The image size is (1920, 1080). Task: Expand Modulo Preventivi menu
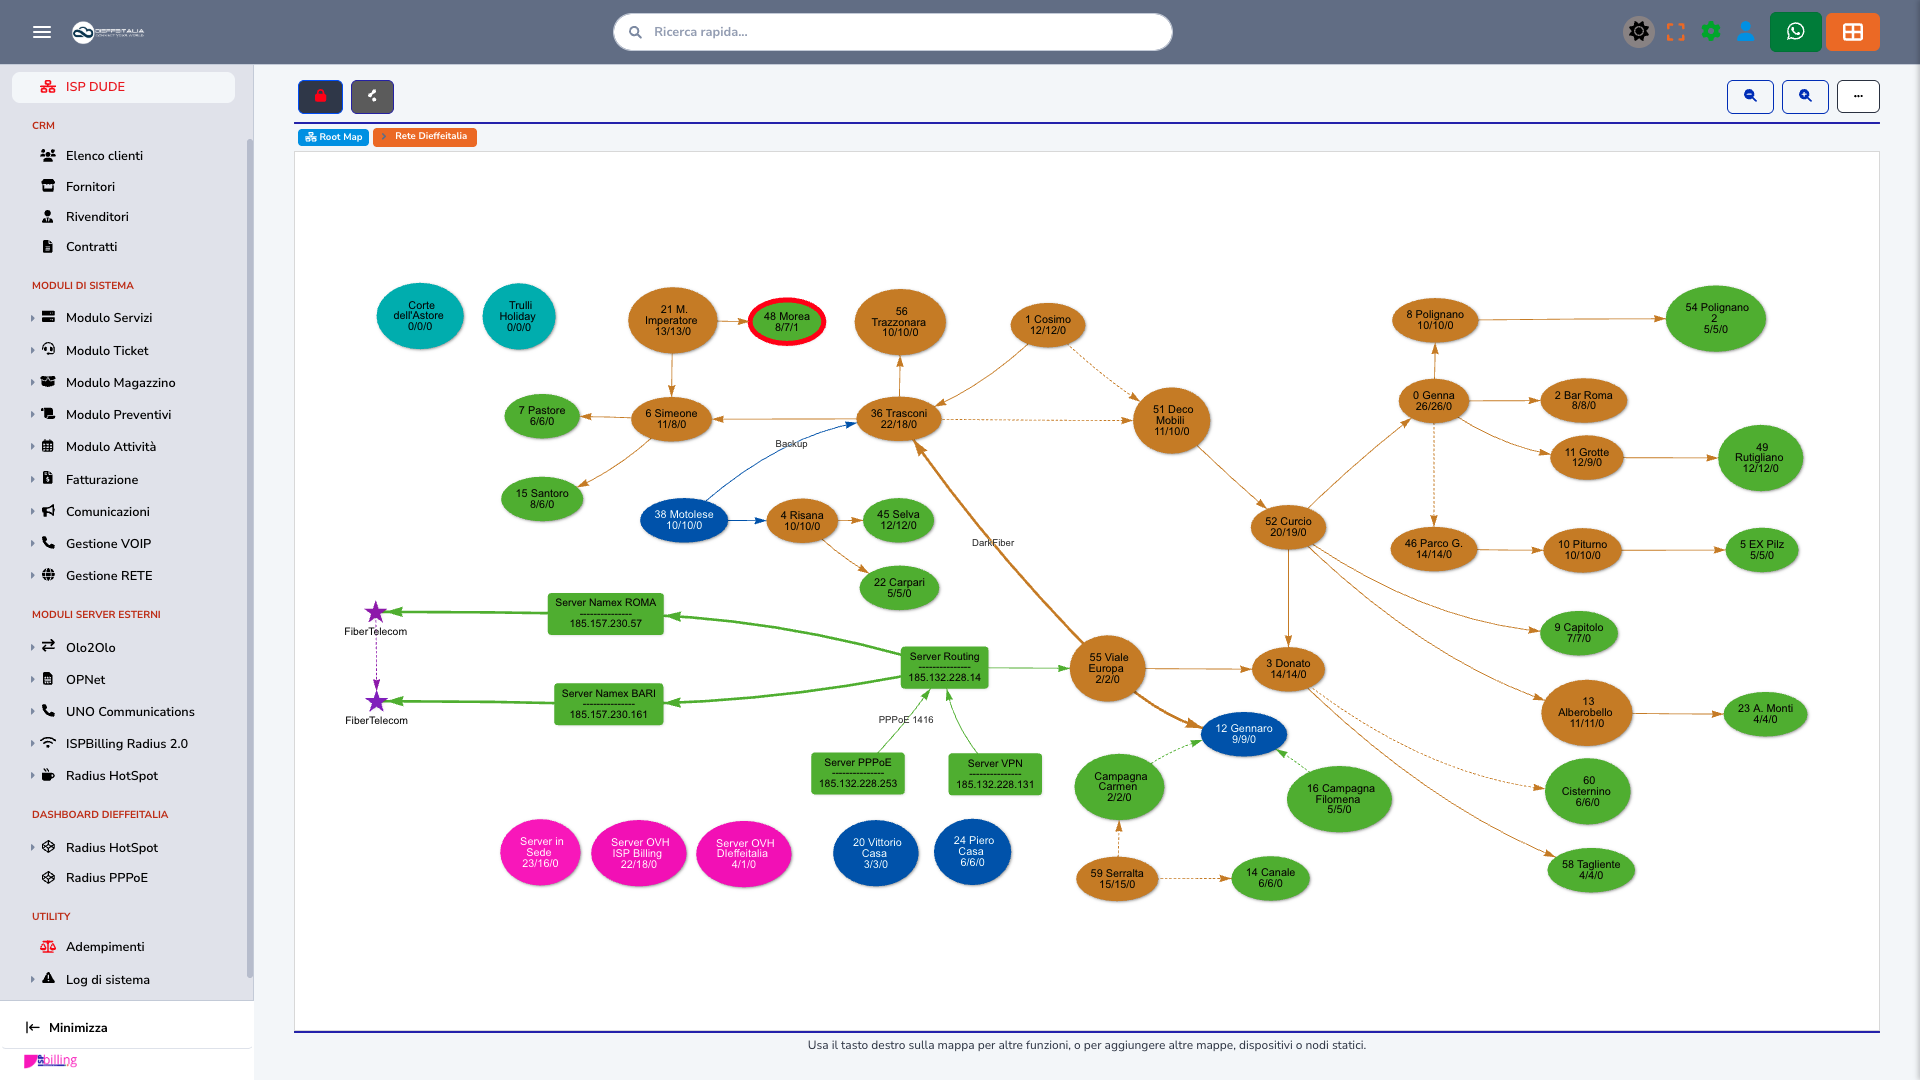(x=118, y=414)
